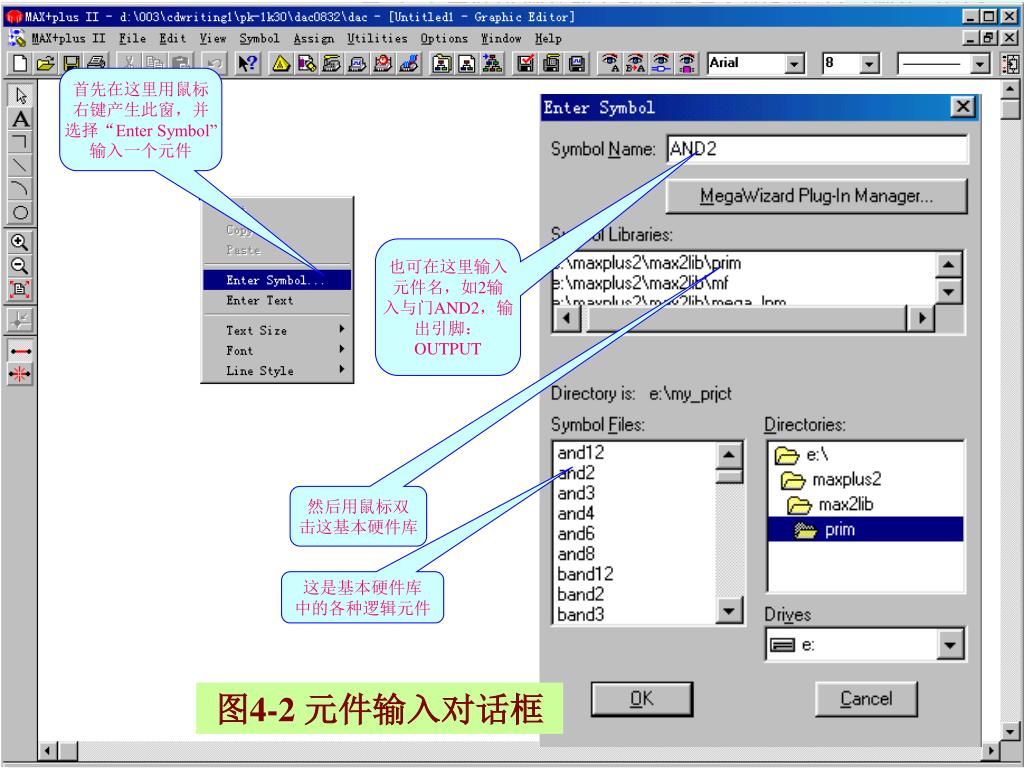1024x768 pixels.
Task: Select the prim folder in Directories
Action: (865, 530)
